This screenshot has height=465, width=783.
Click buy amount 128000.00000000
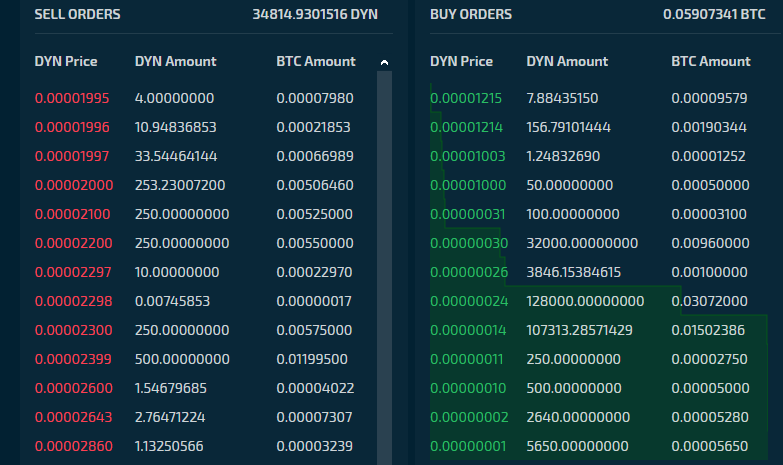585,301
